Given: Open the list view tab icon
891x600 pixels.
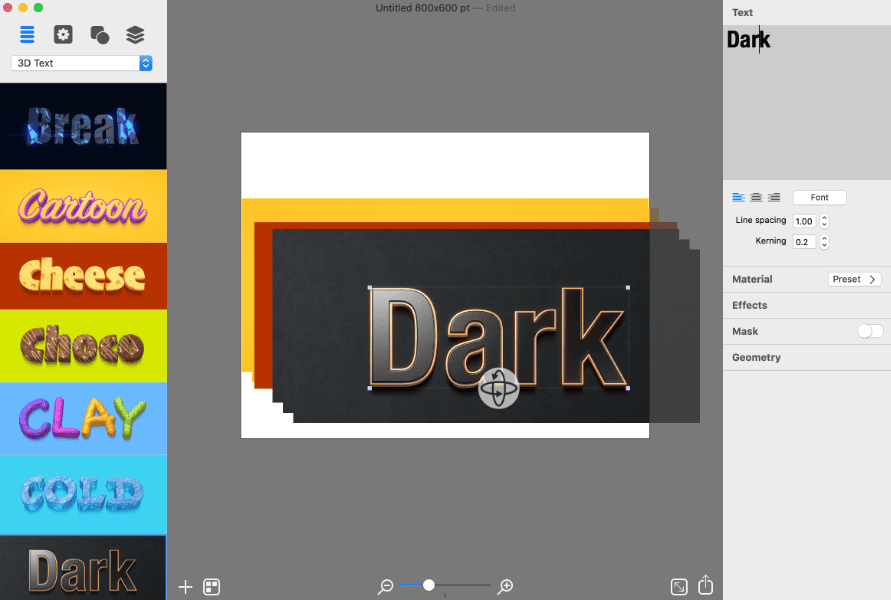Looking at the screenshot, I should click(x=27, y=35).
